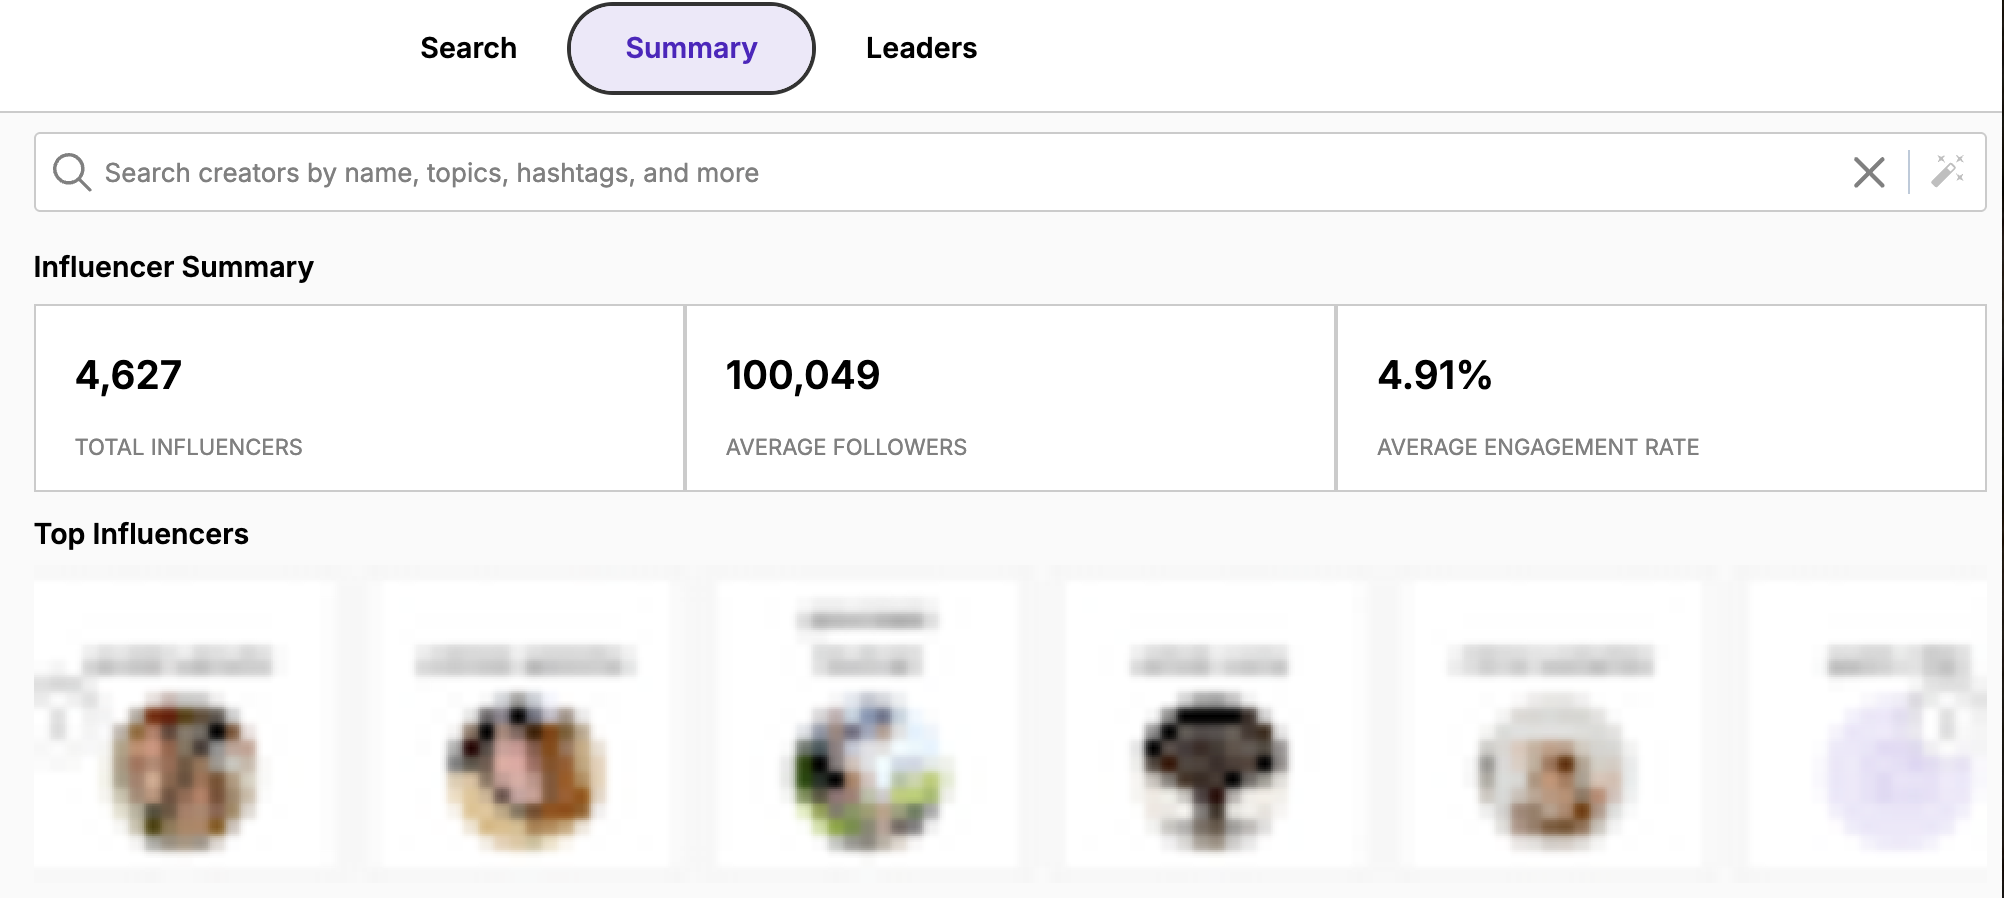This screenshot has height=898, width=2004.
Task: Open the second top influencer avatar
Action: pyautogui.click(x=525, y=774)
